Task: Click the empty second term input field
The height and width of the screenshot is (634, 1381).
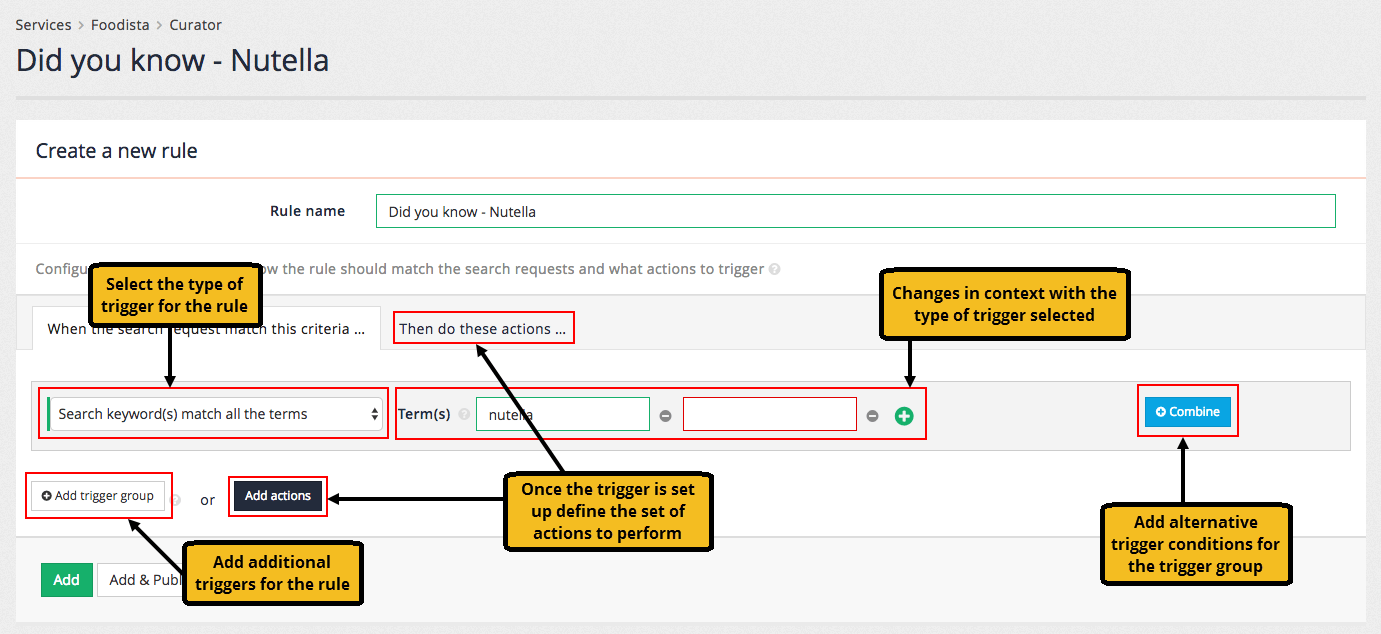Action: click(x=769, y=414)
